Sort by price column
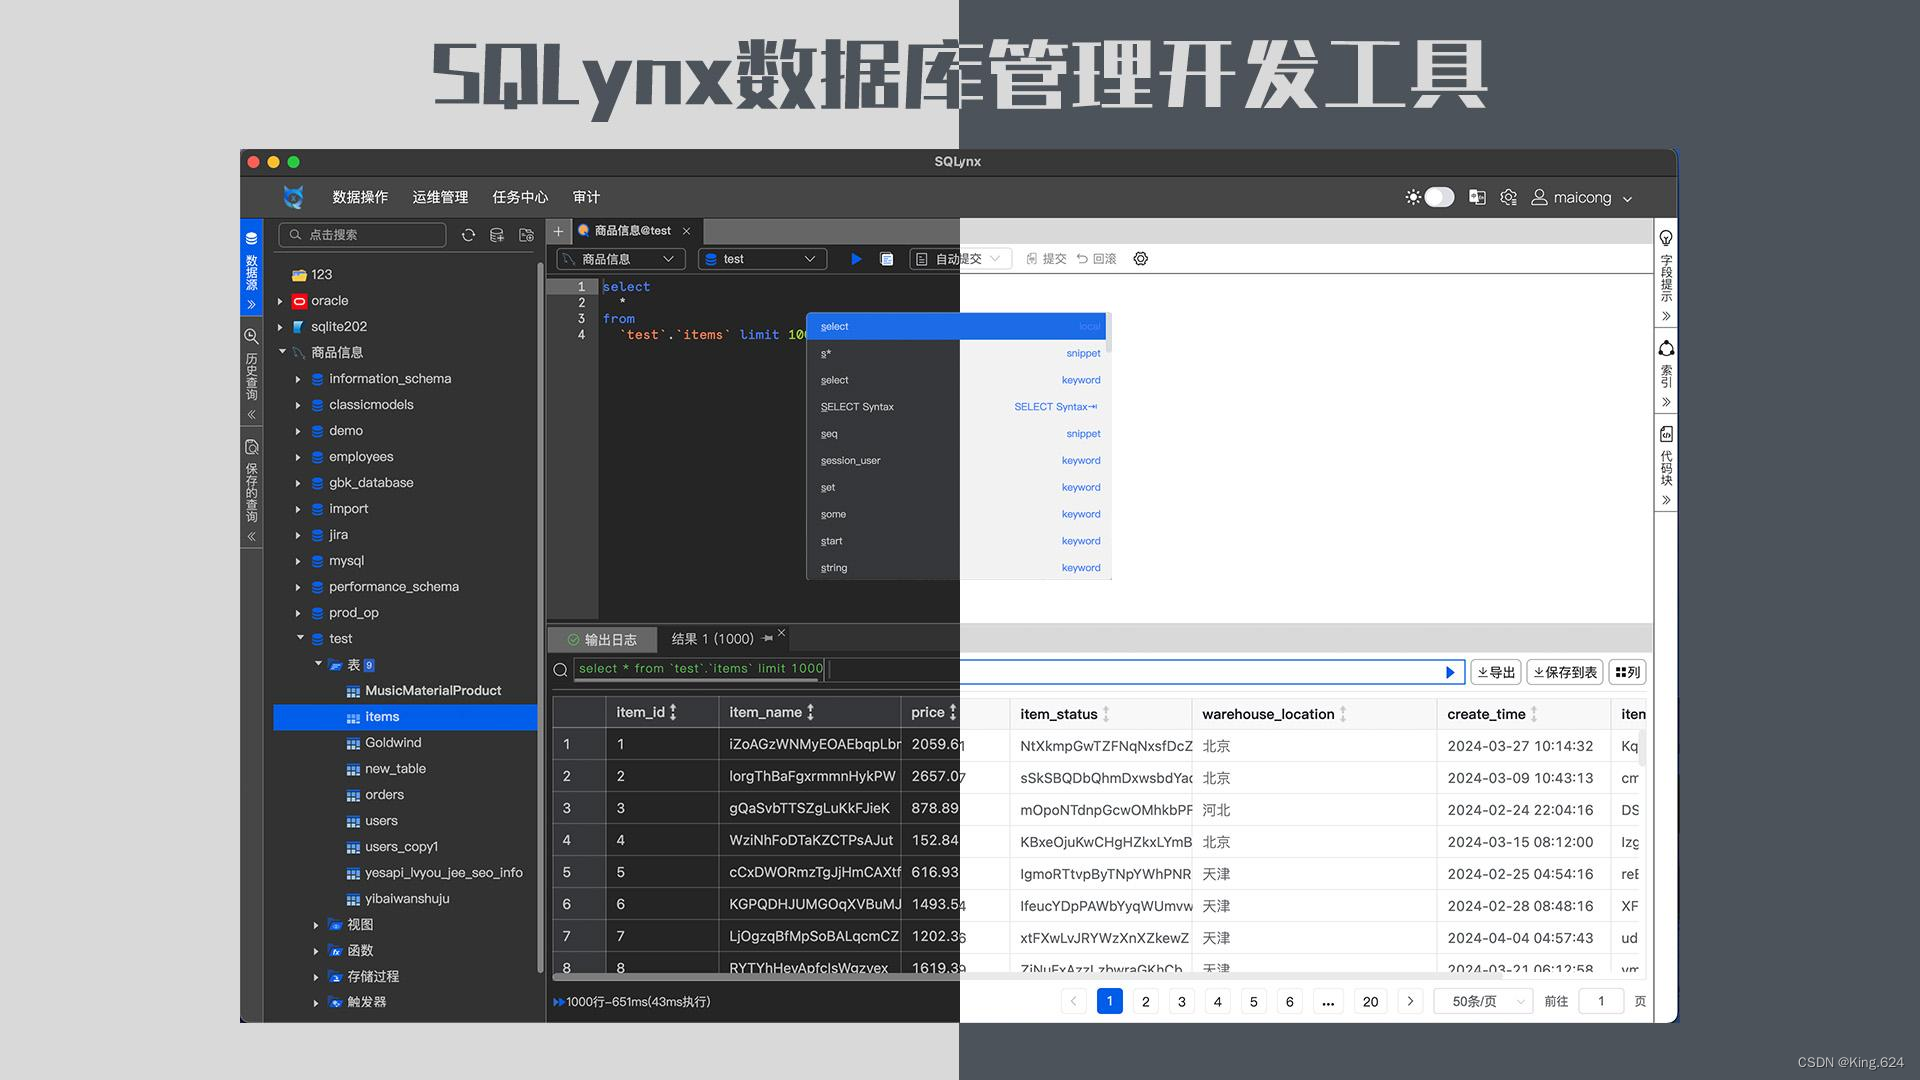 pos(953,712)
